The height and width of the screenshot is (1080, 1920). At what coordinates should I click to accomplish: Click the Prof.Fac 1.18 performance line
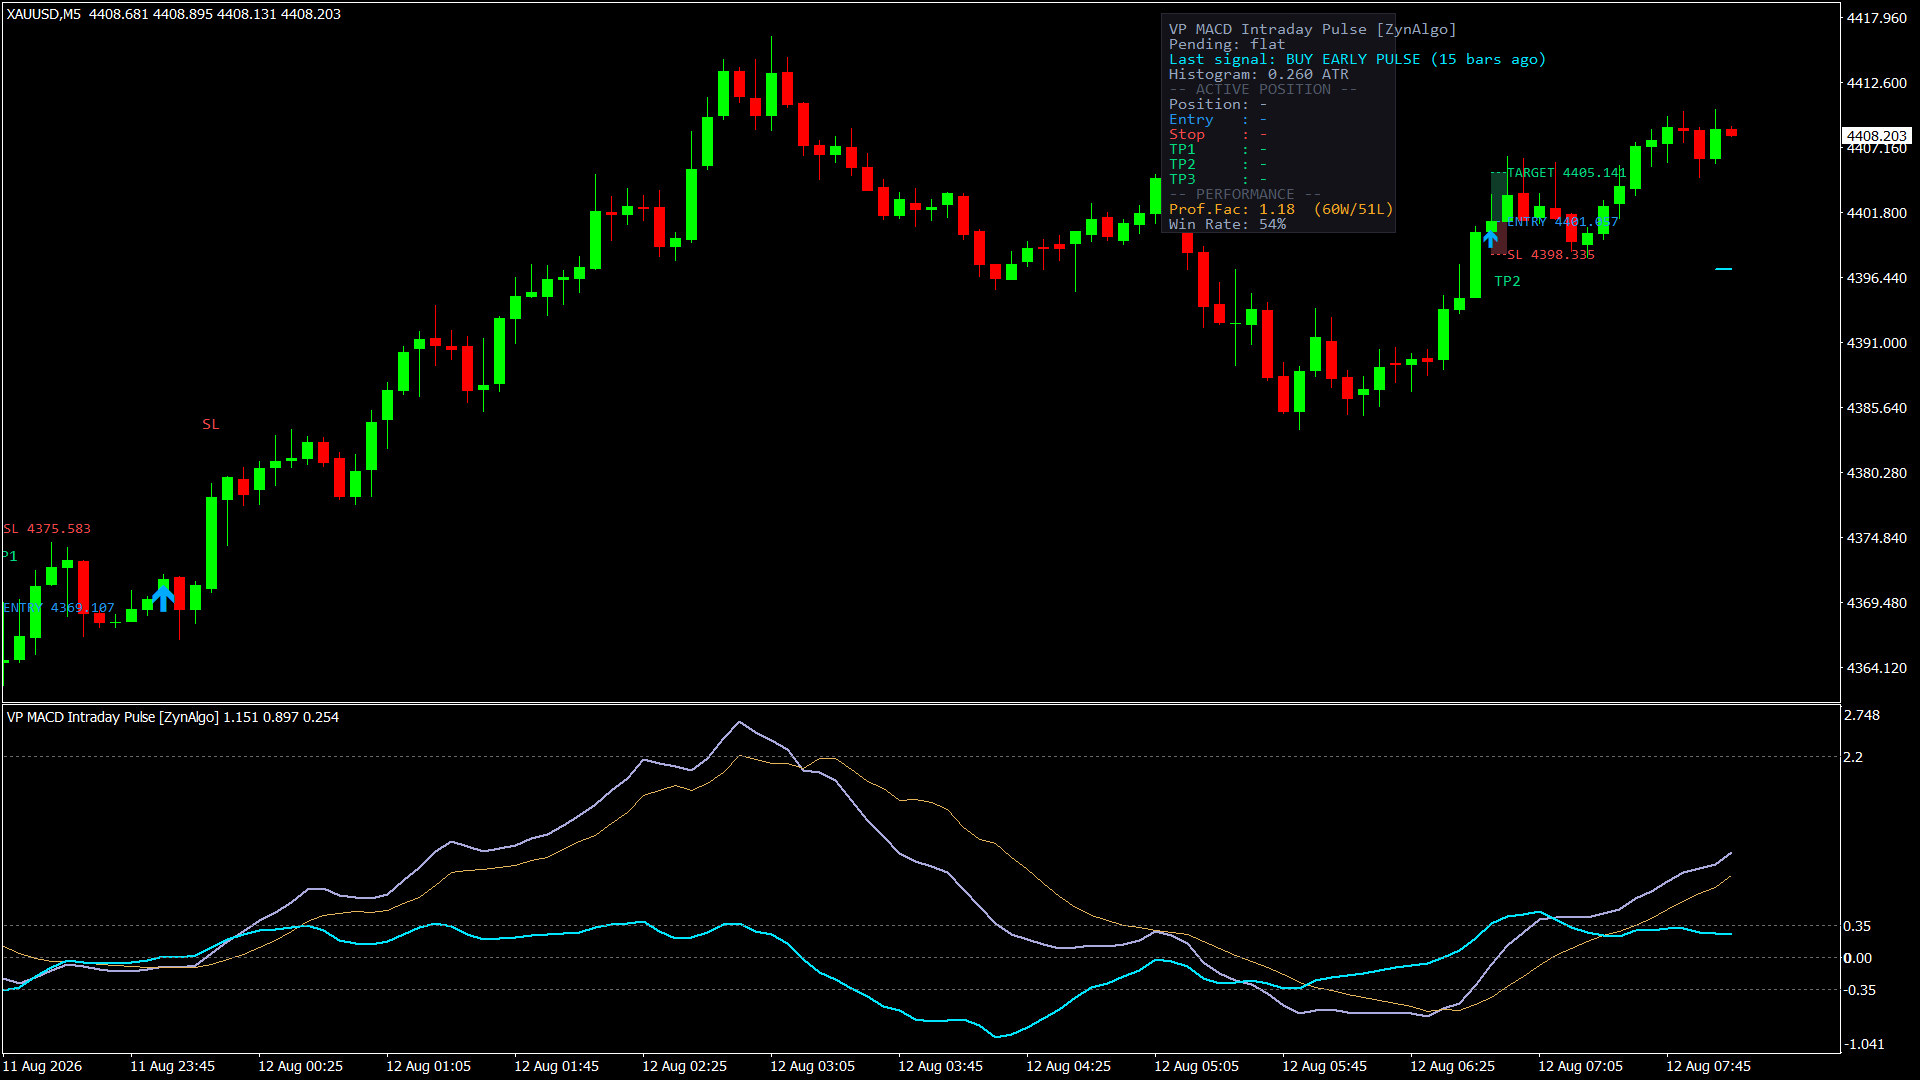[1280, 209]
